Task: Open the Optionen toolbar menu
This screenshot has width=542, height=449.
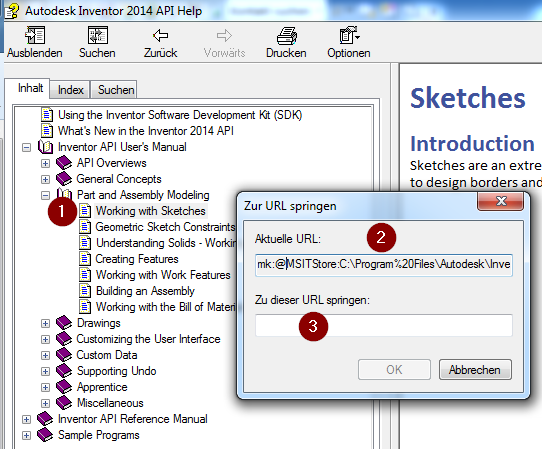Action: click(x=349, y=35)
